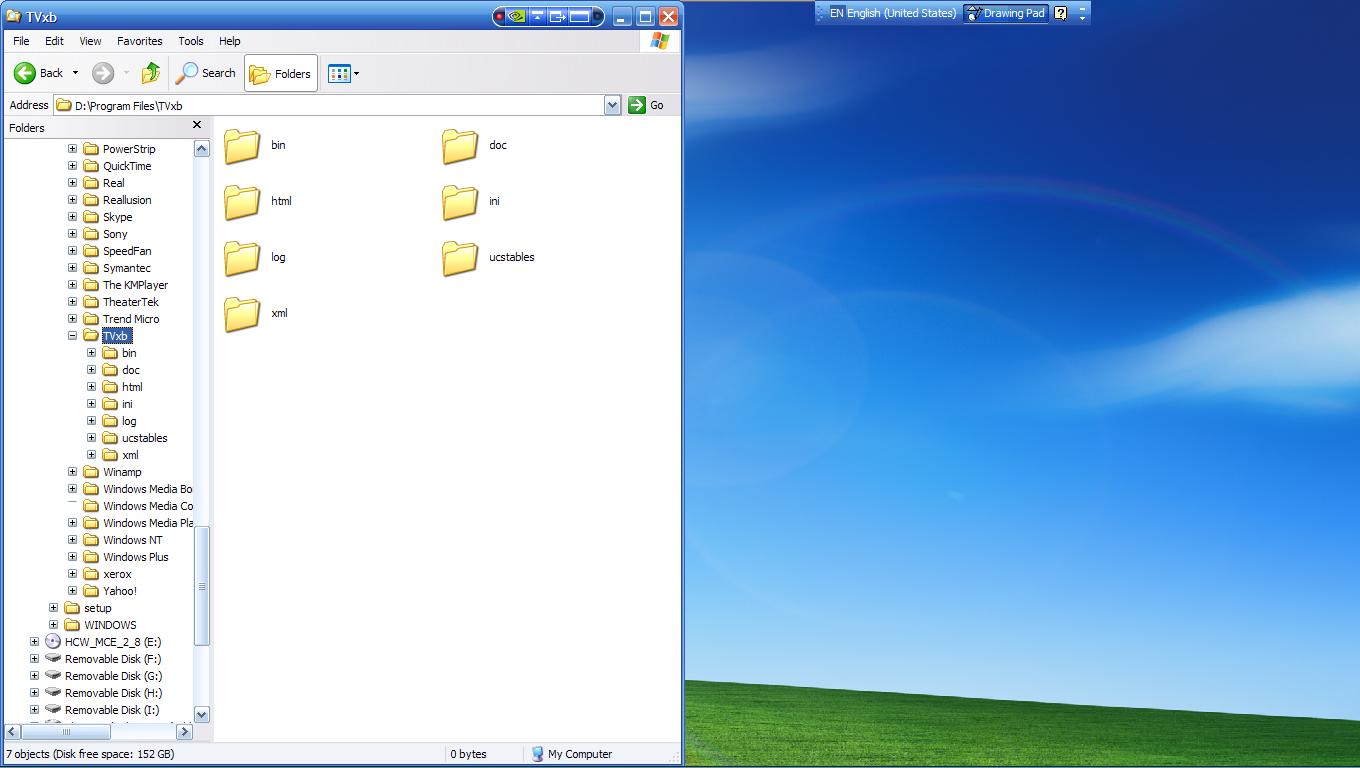Open the Address bar dropdown arrow
This screenshot has height=768, width=1360.
[x=612, y=105]
